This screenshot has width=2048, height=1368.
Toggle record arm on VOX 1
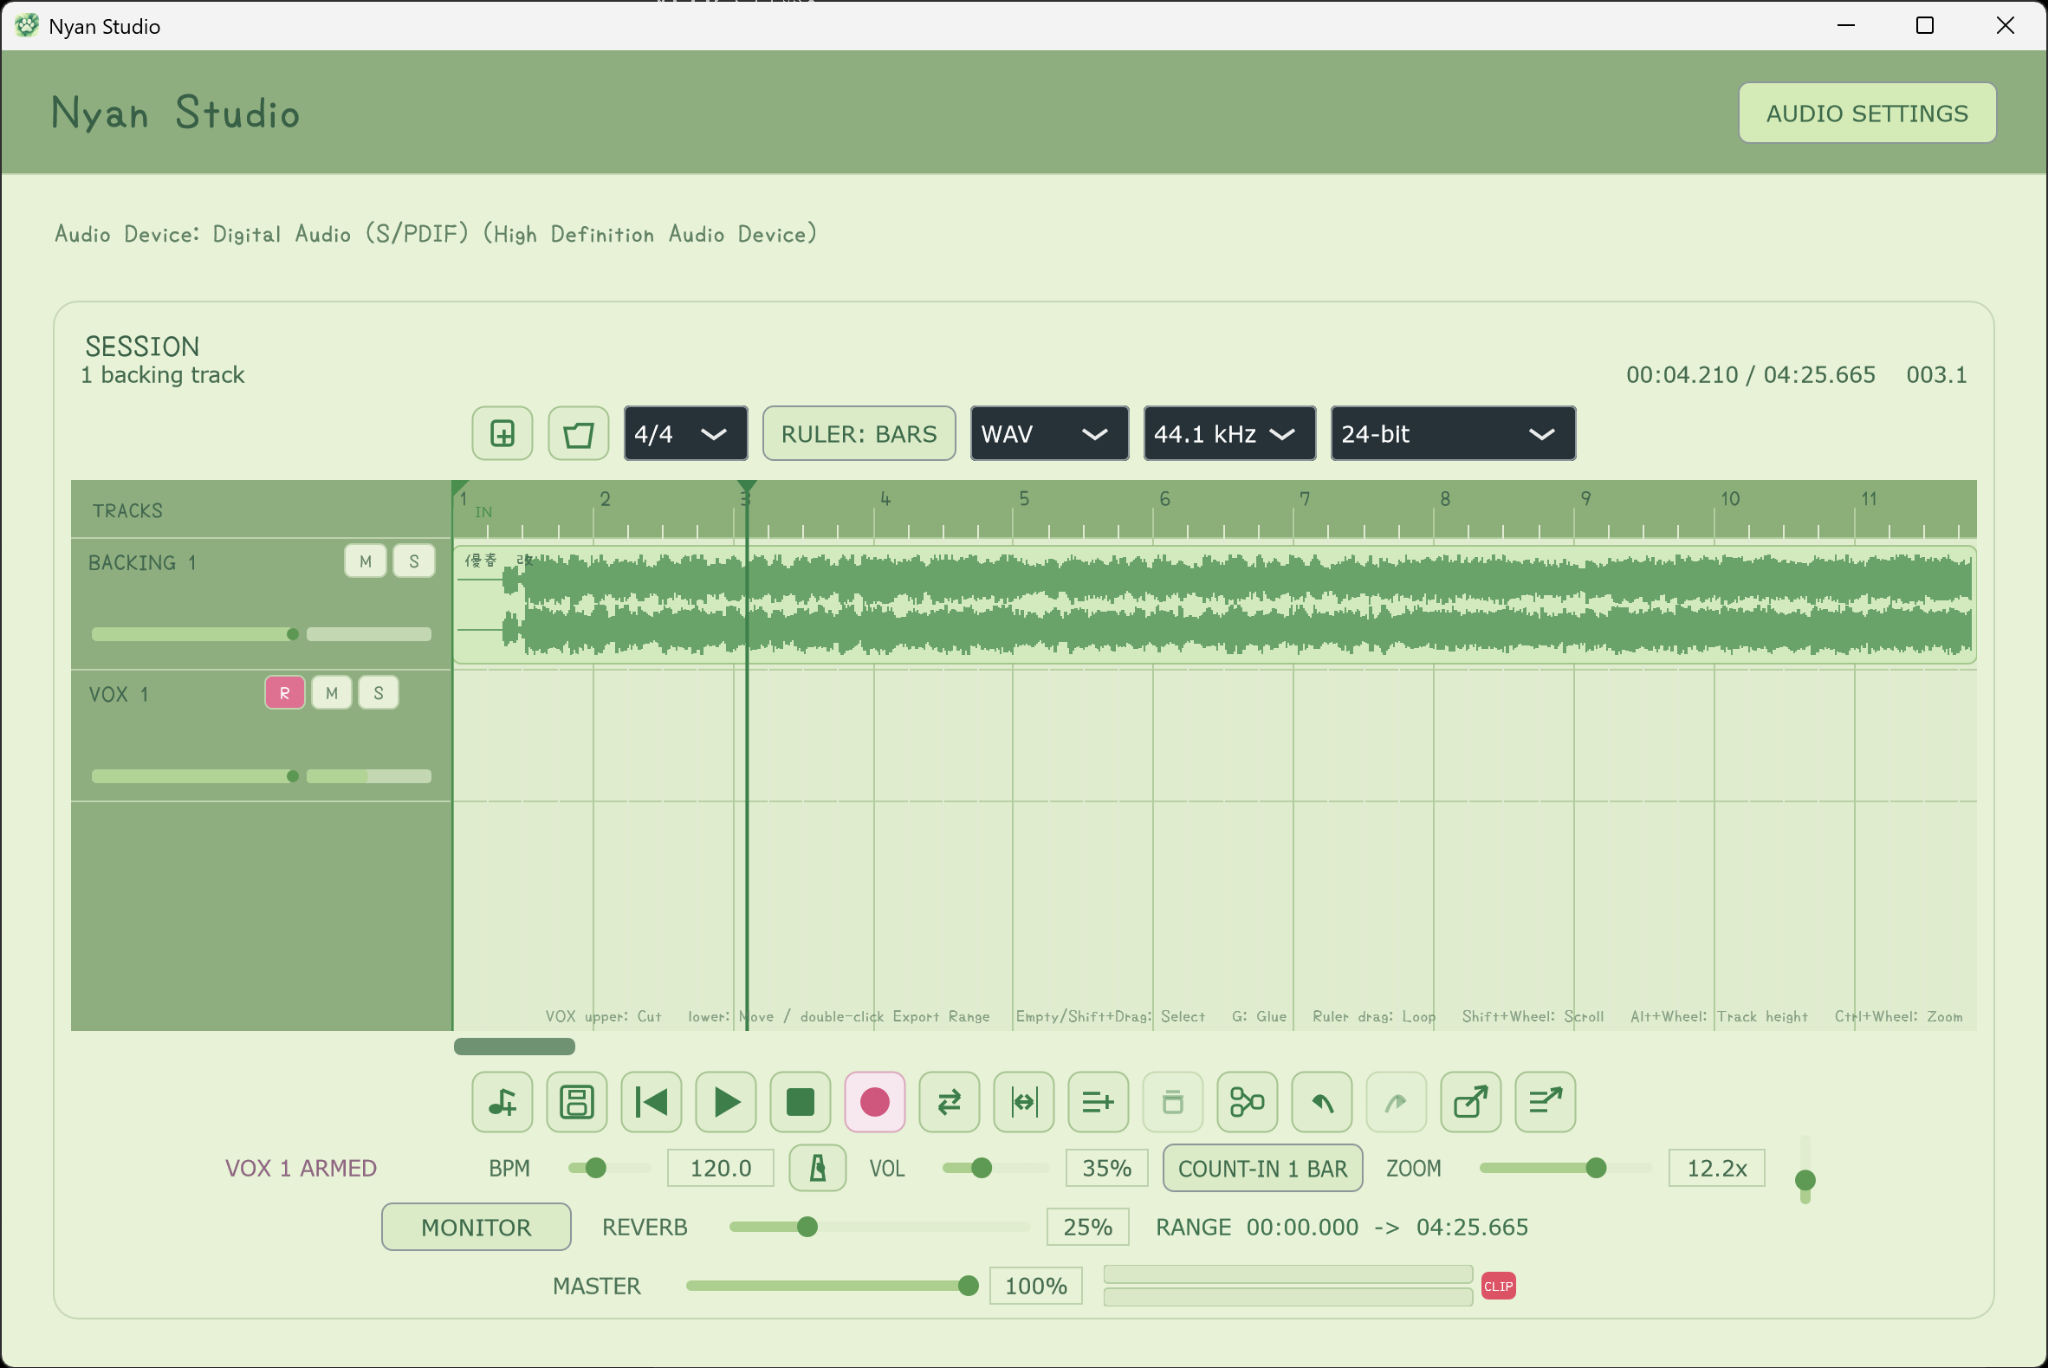[285, 693]
